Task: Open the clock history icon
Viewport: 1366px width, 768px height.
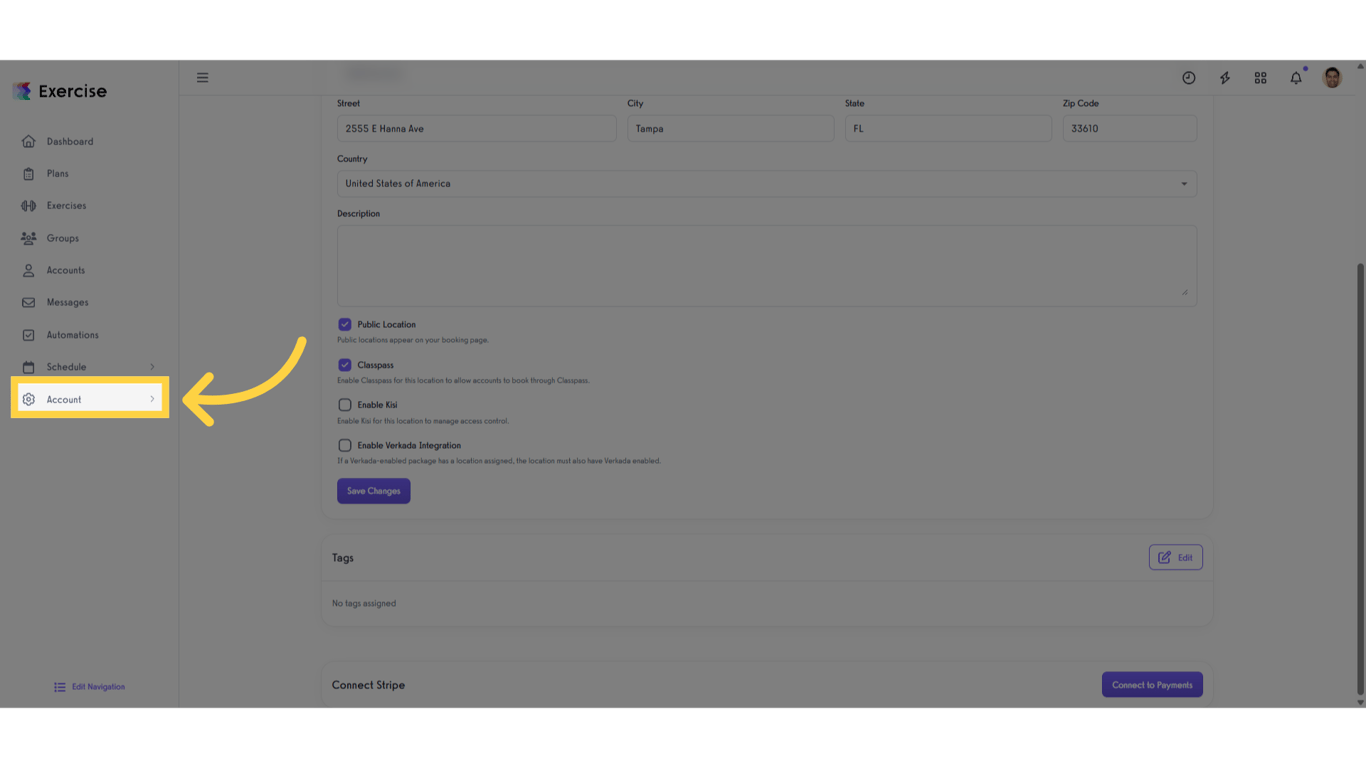Action: [x=1188, y=78]
